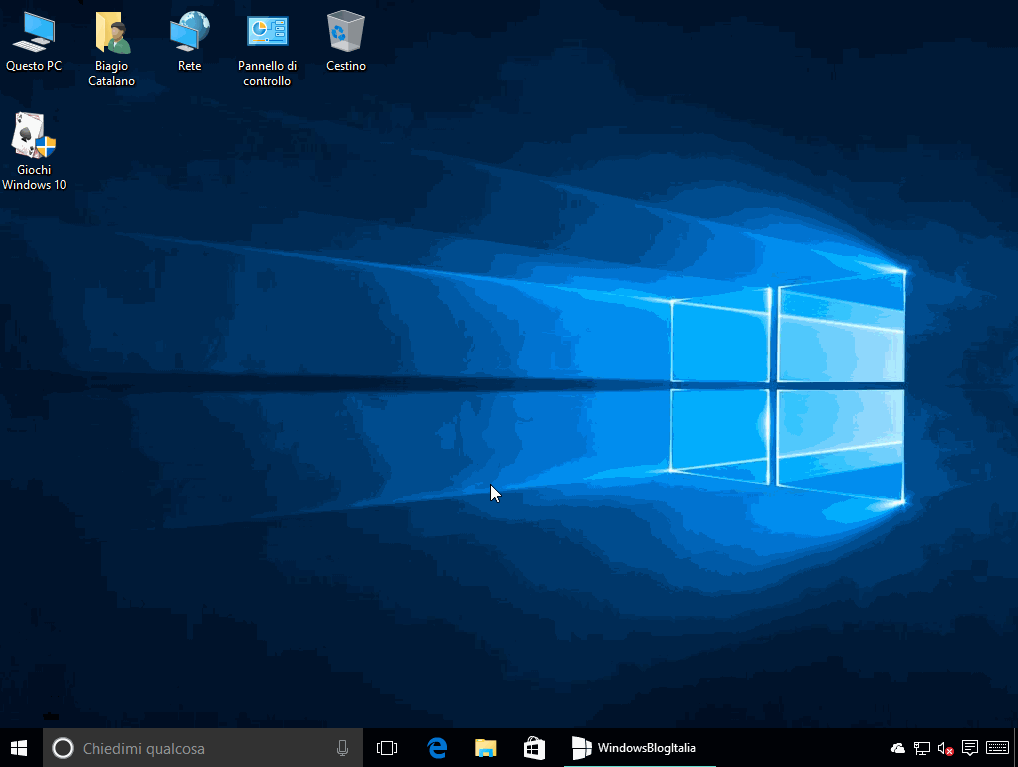This screenshot has height=767, width=1018.
Task: Open Task View from the taskbar
Action: click(387, 748)
